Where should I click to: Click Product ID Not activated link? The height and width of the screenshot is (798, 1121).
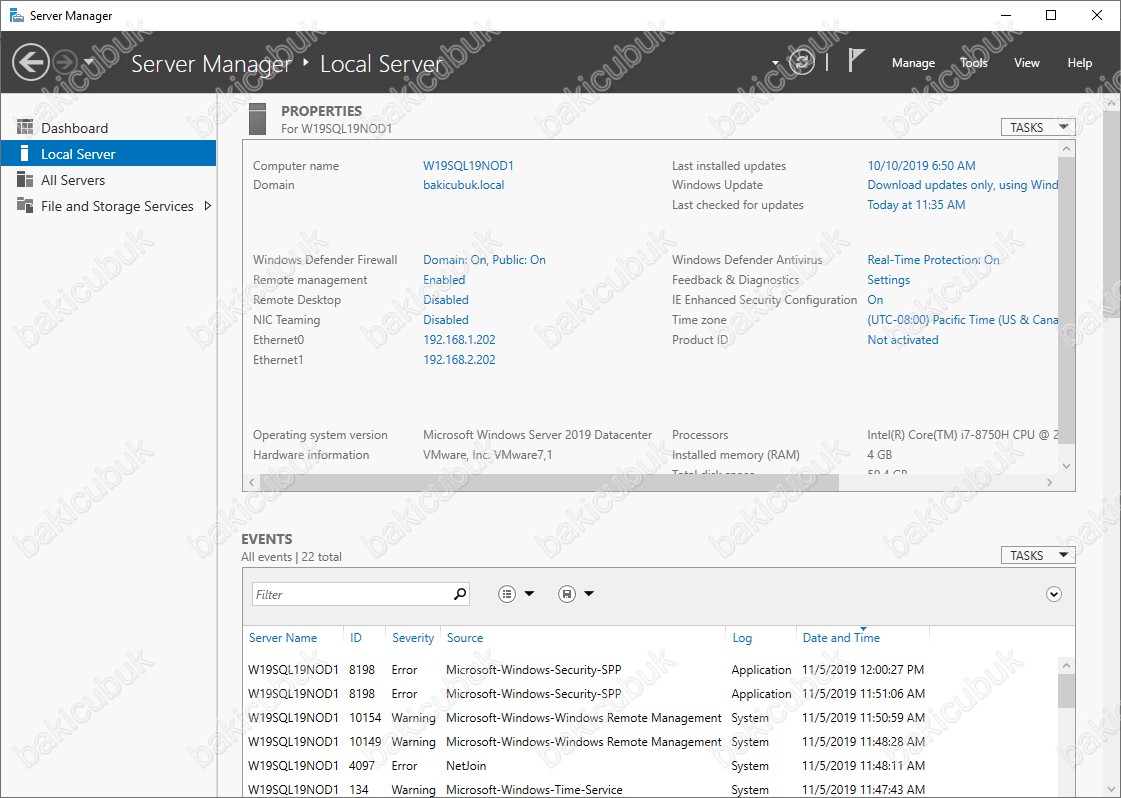pos(902,340)
